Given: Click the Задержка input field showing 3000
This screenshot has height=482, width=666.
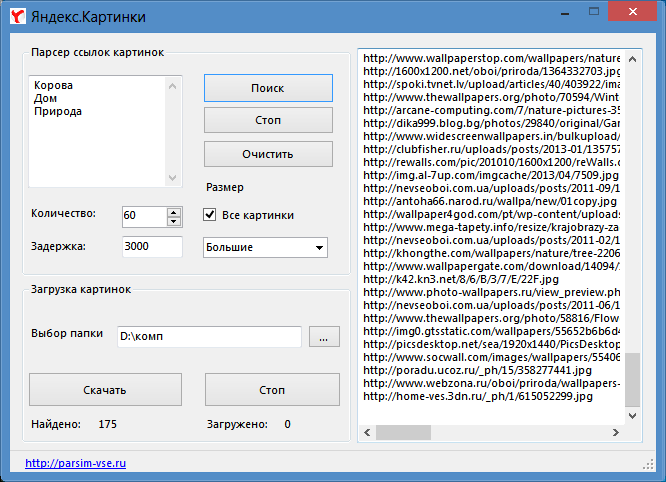Looking at the screenshot, I should (x=151, y=247).
